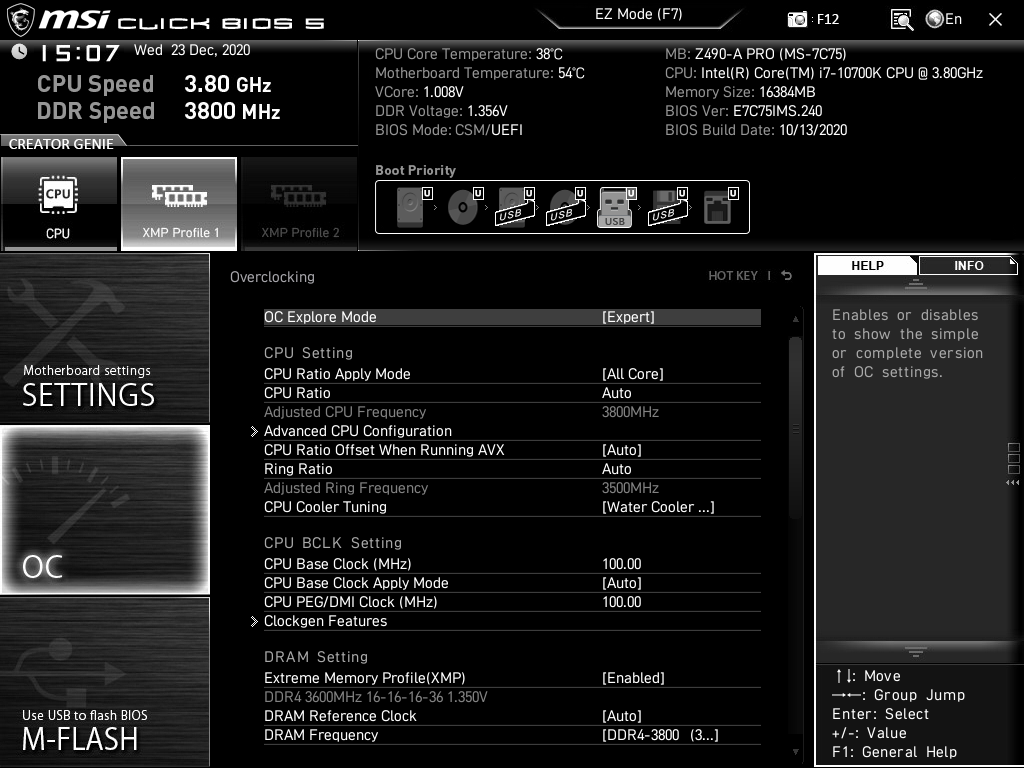Open the SETTINGS motherboard section

pos(104,338)
